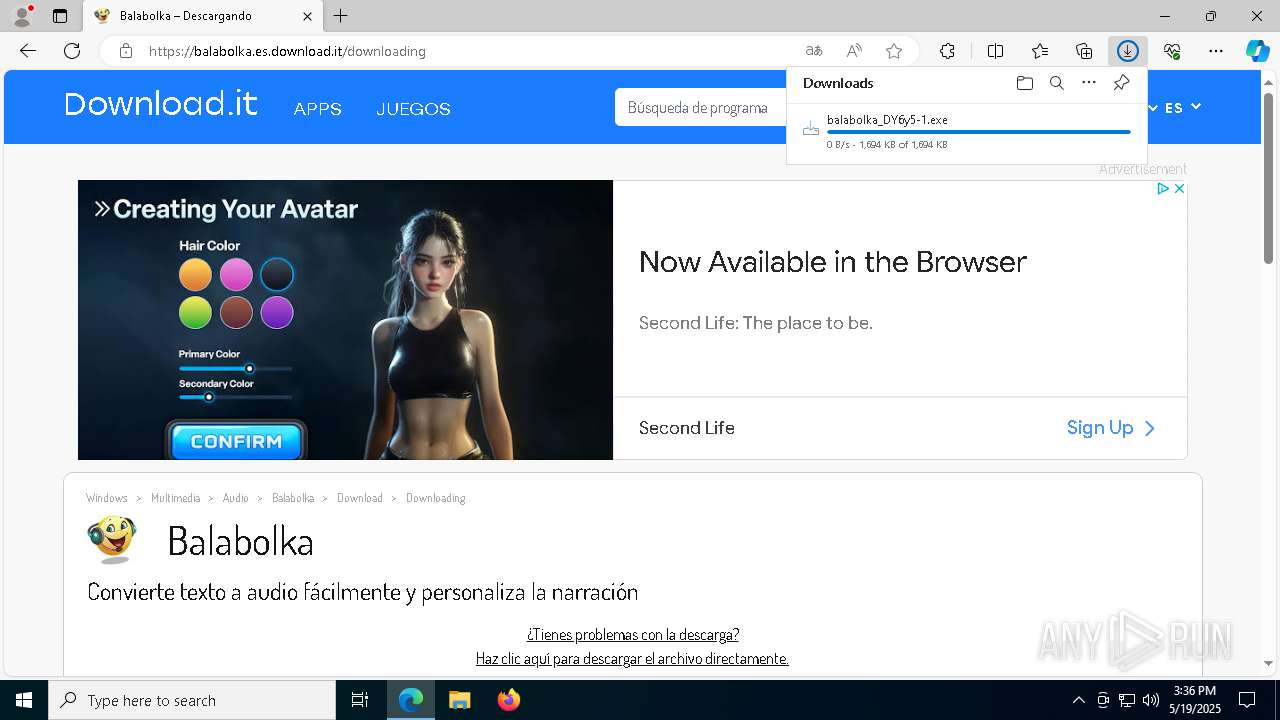Open Edge Settings and more menu
The width and height of the screenshot is (1280, 720).
(x=1216, y=51)
